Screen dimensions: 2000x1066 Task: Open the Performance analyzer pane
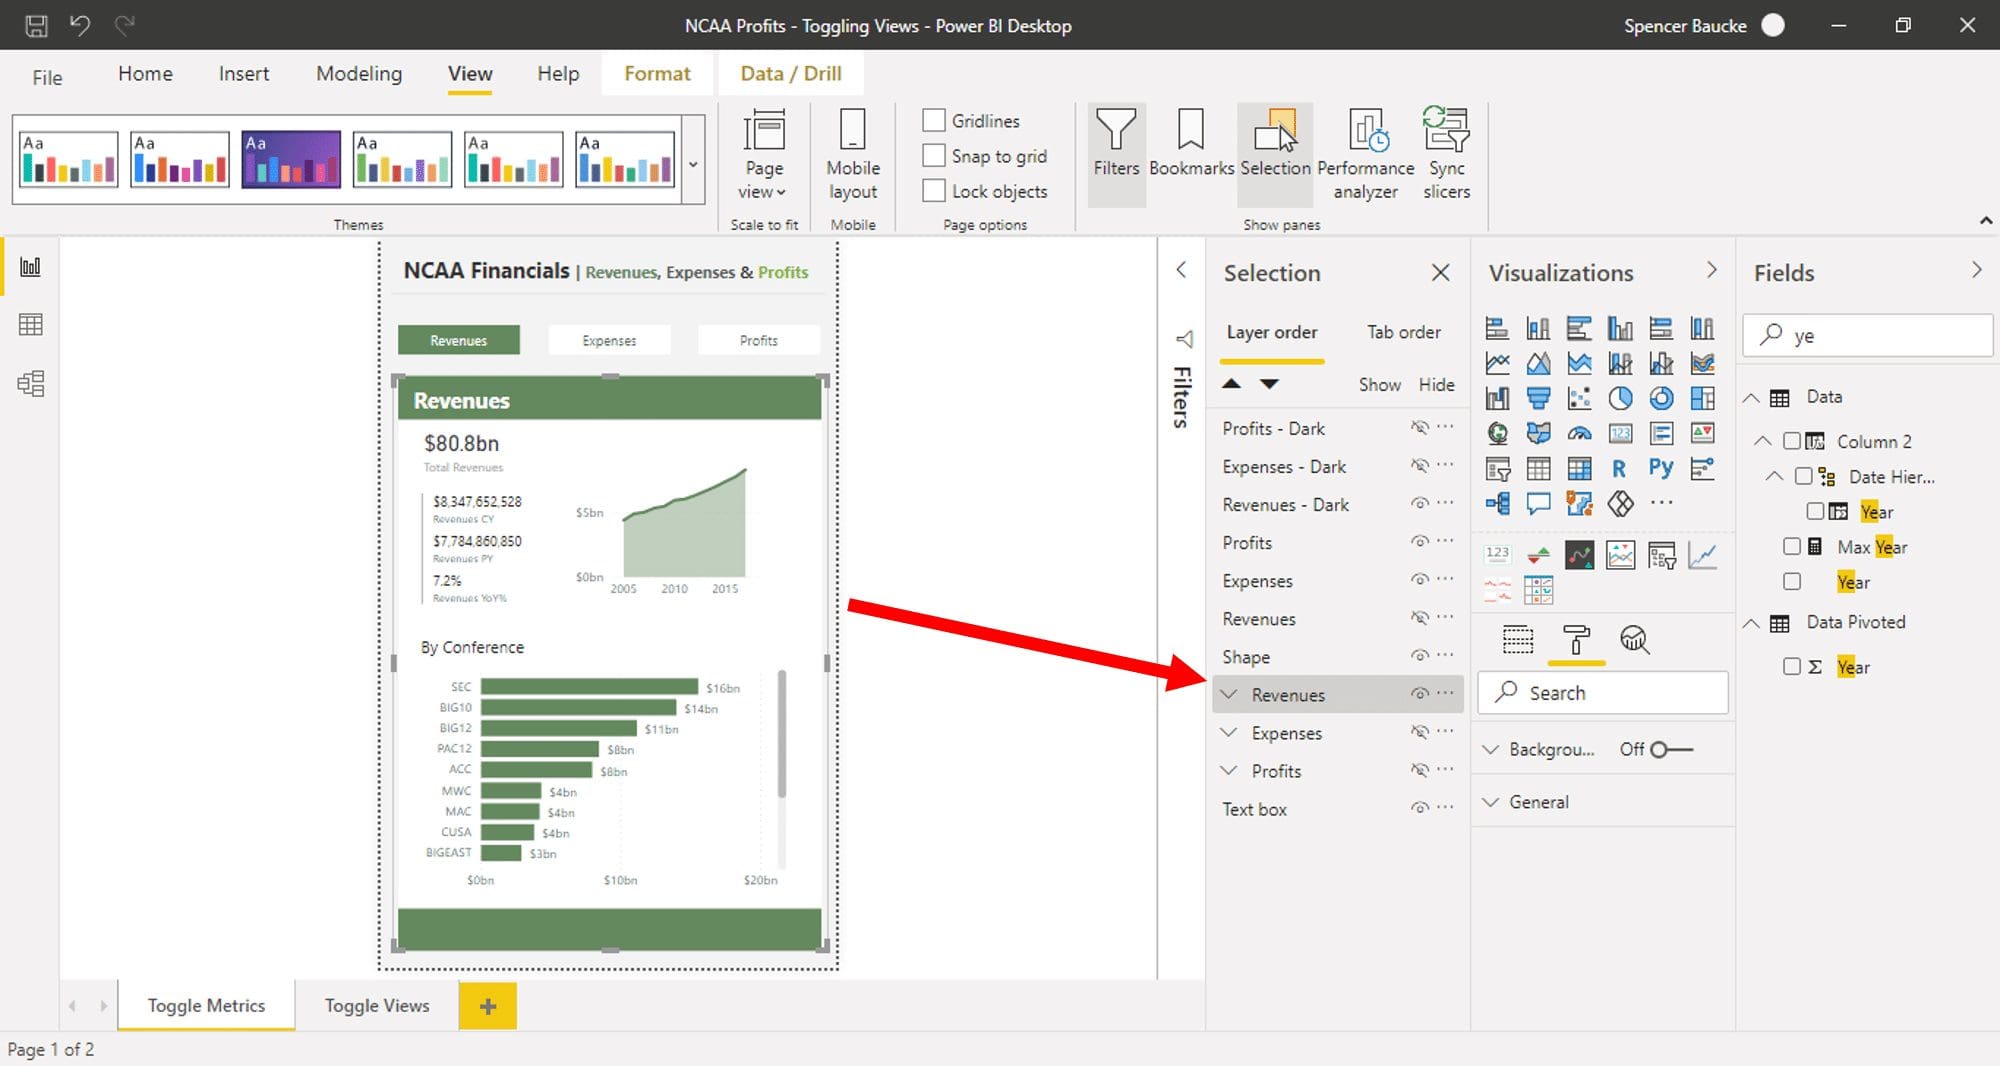pos(1364,150)
